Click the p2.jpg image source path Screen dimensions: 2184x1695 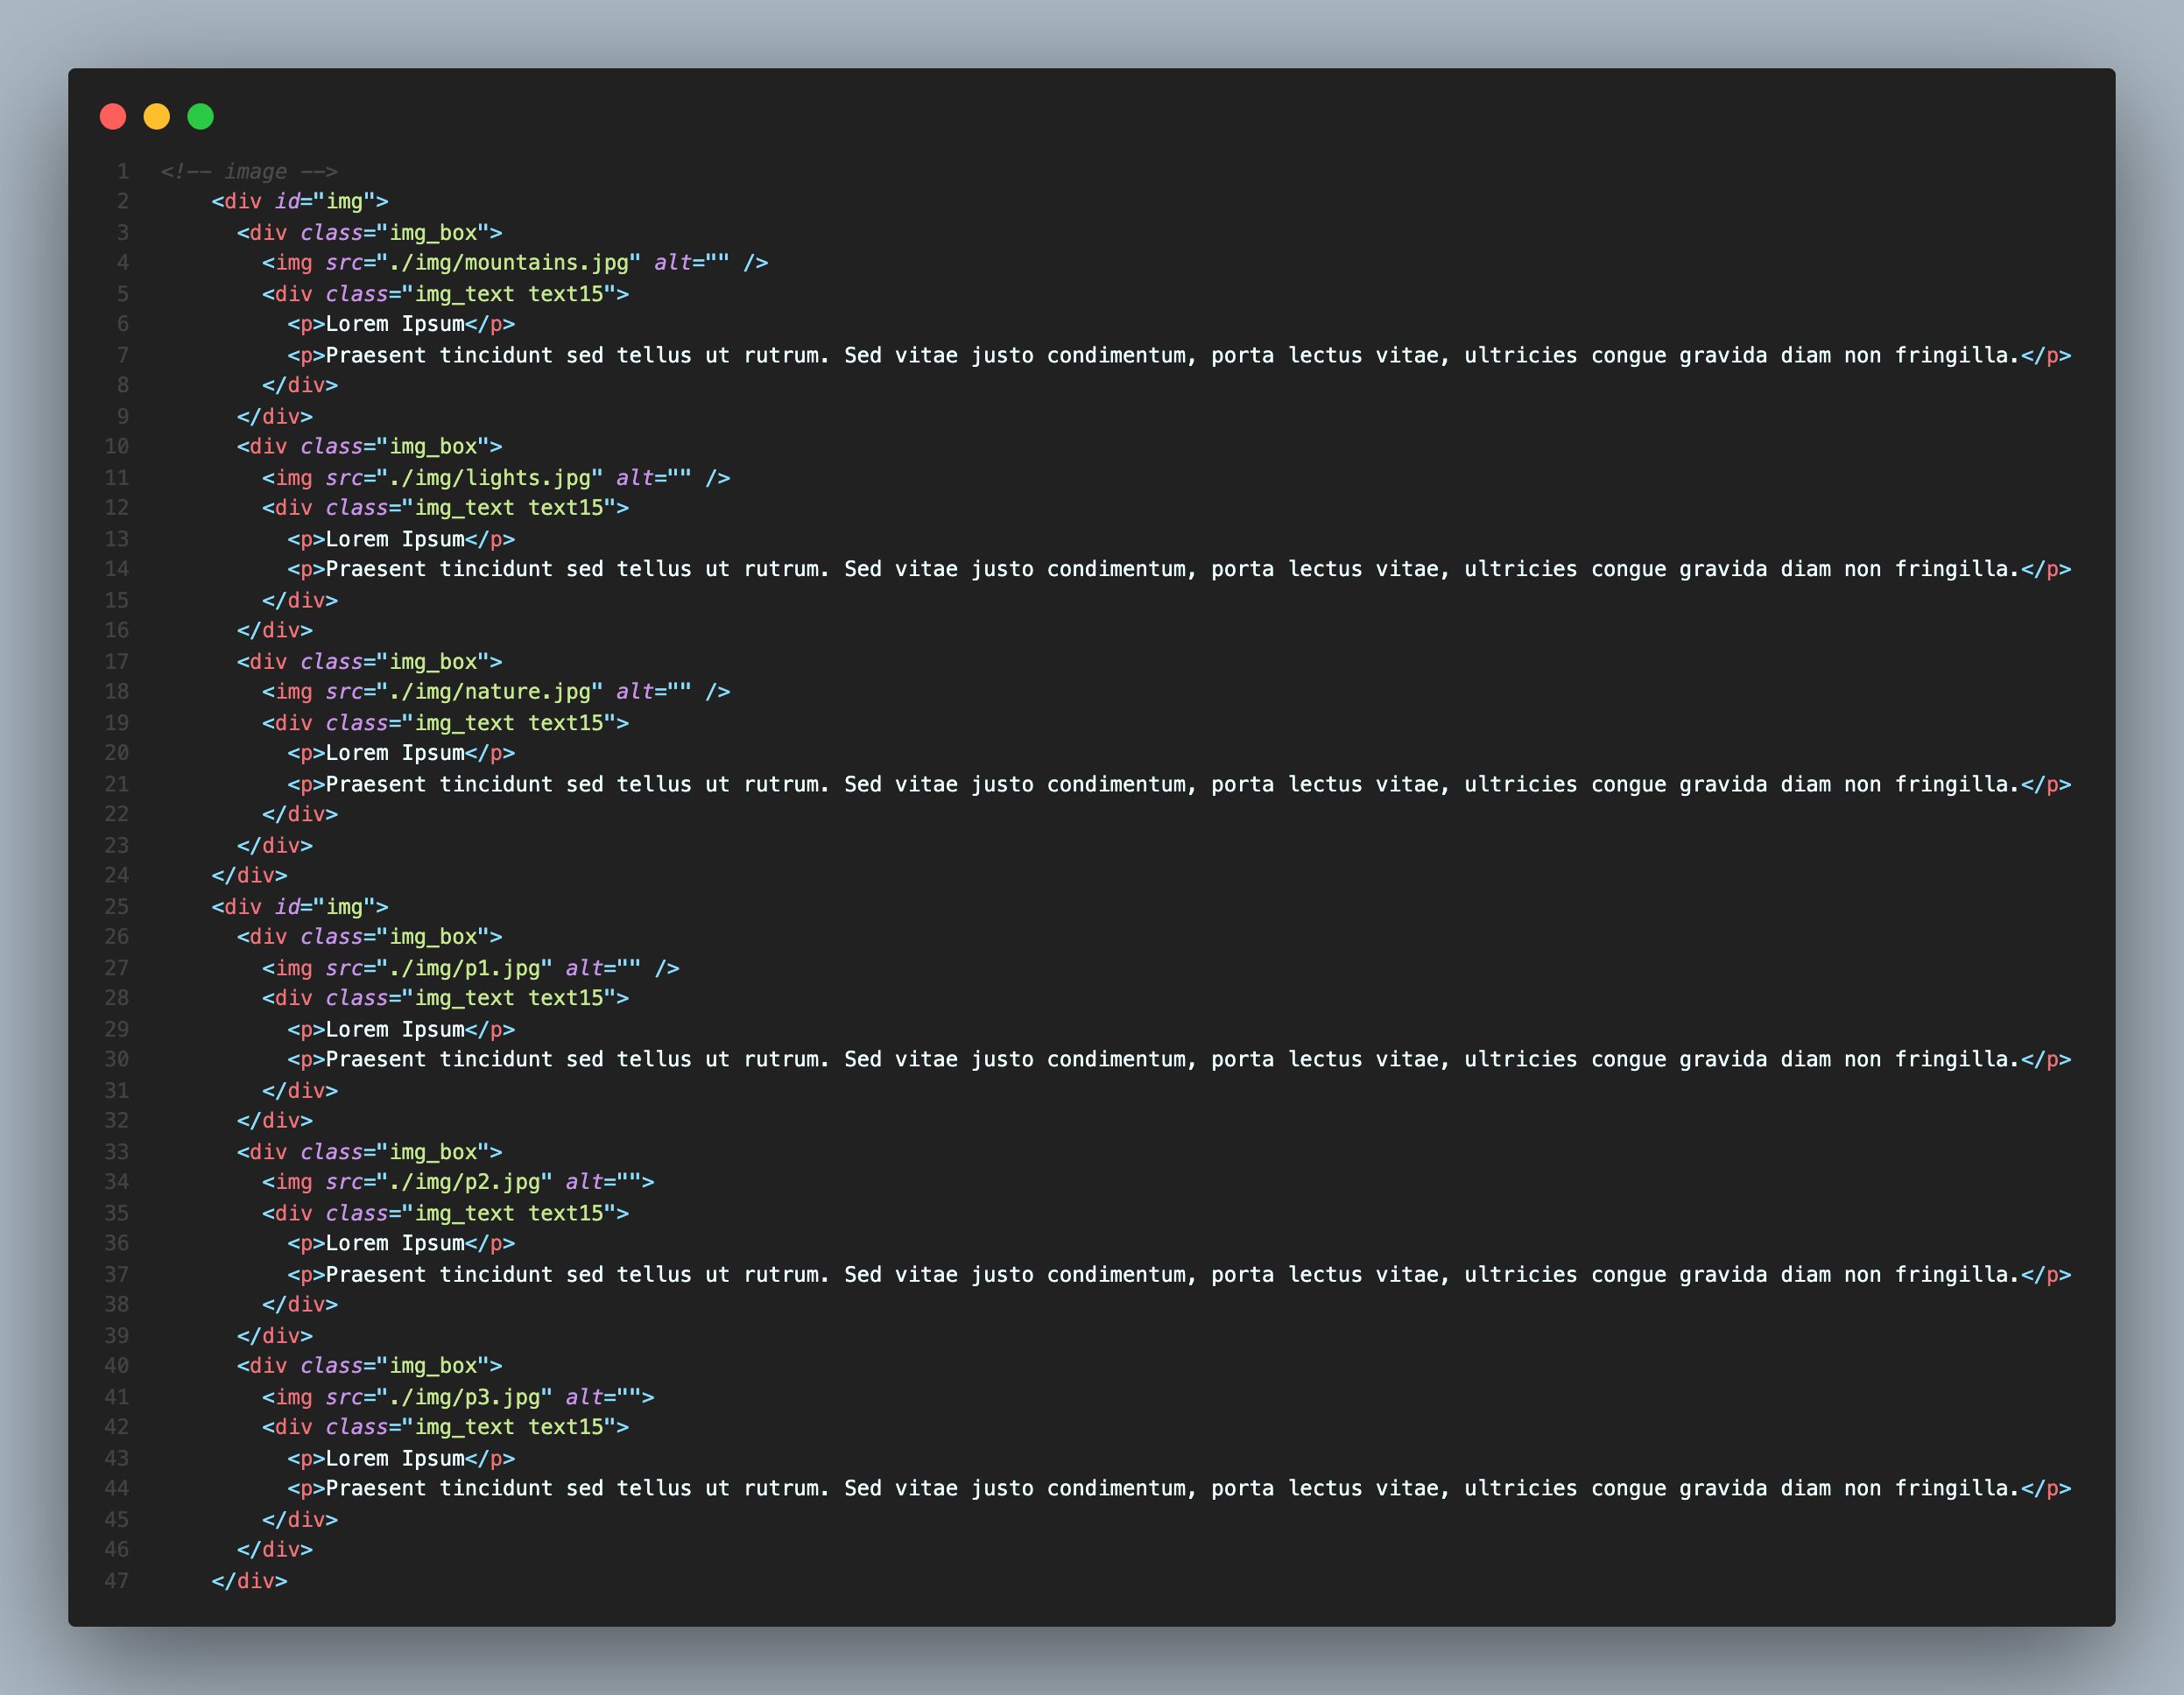(x=464, y=1182)
